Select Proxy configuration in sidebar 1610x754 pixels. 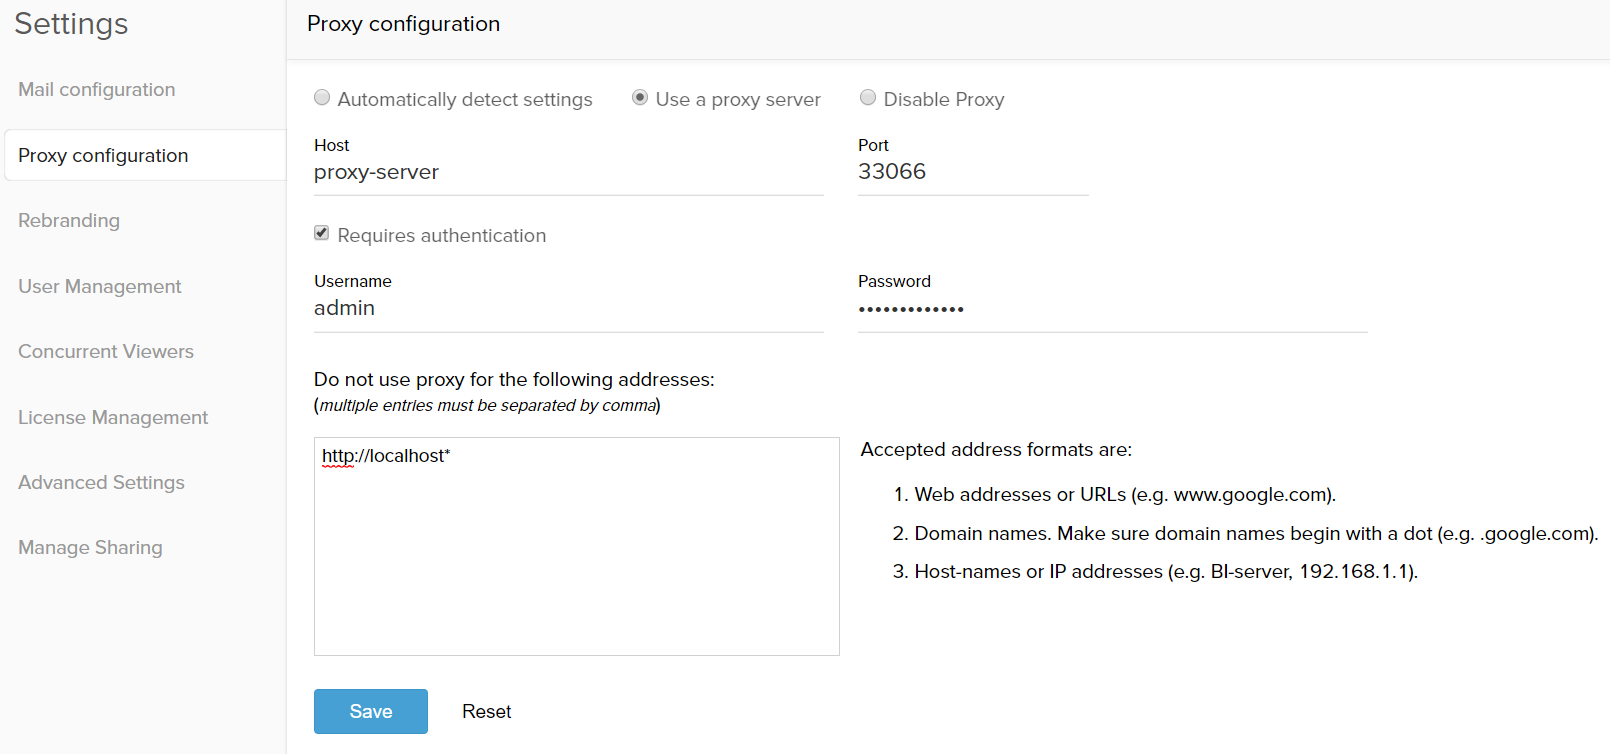pos(145,155)
